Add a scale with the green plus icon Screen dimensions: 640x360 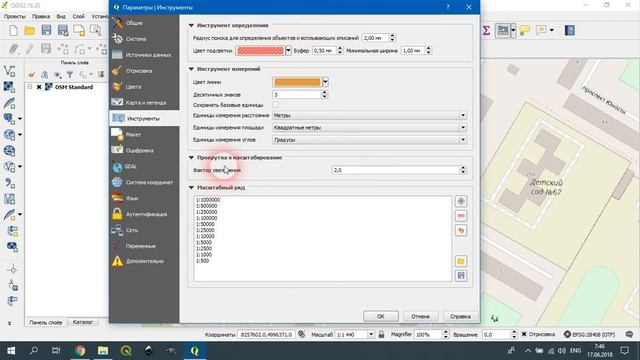coord(461,201)
